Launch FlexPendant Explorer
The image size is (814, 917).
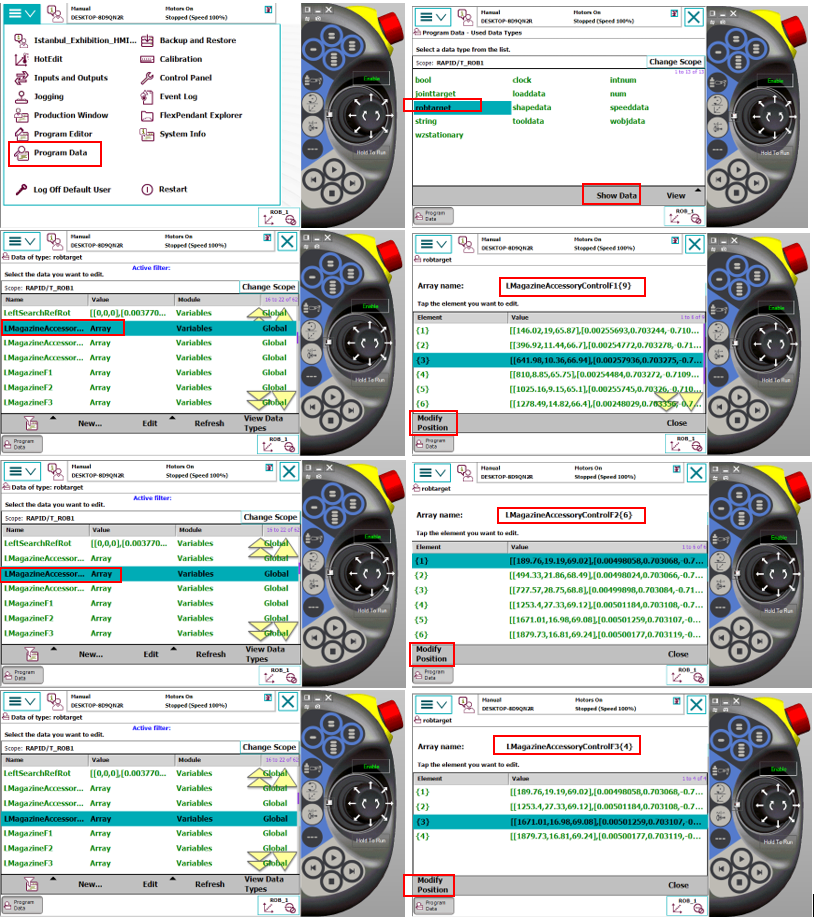pos(200,115)
